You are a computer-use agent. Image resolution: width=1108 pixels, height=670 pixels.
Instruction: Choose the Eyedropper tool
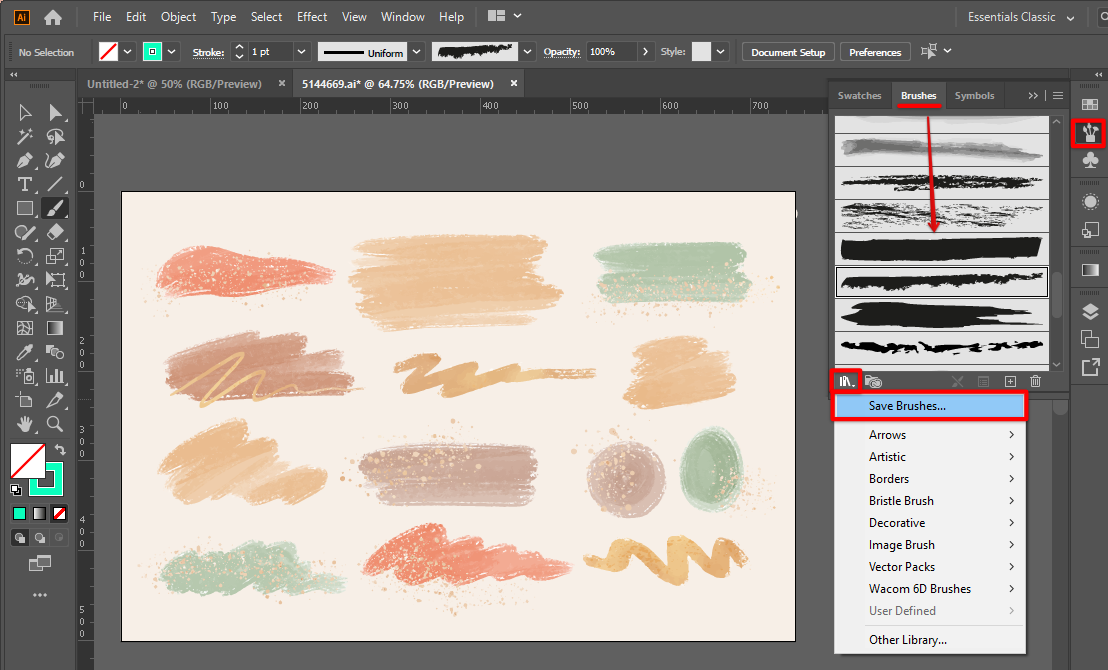[x=25, y=352]
